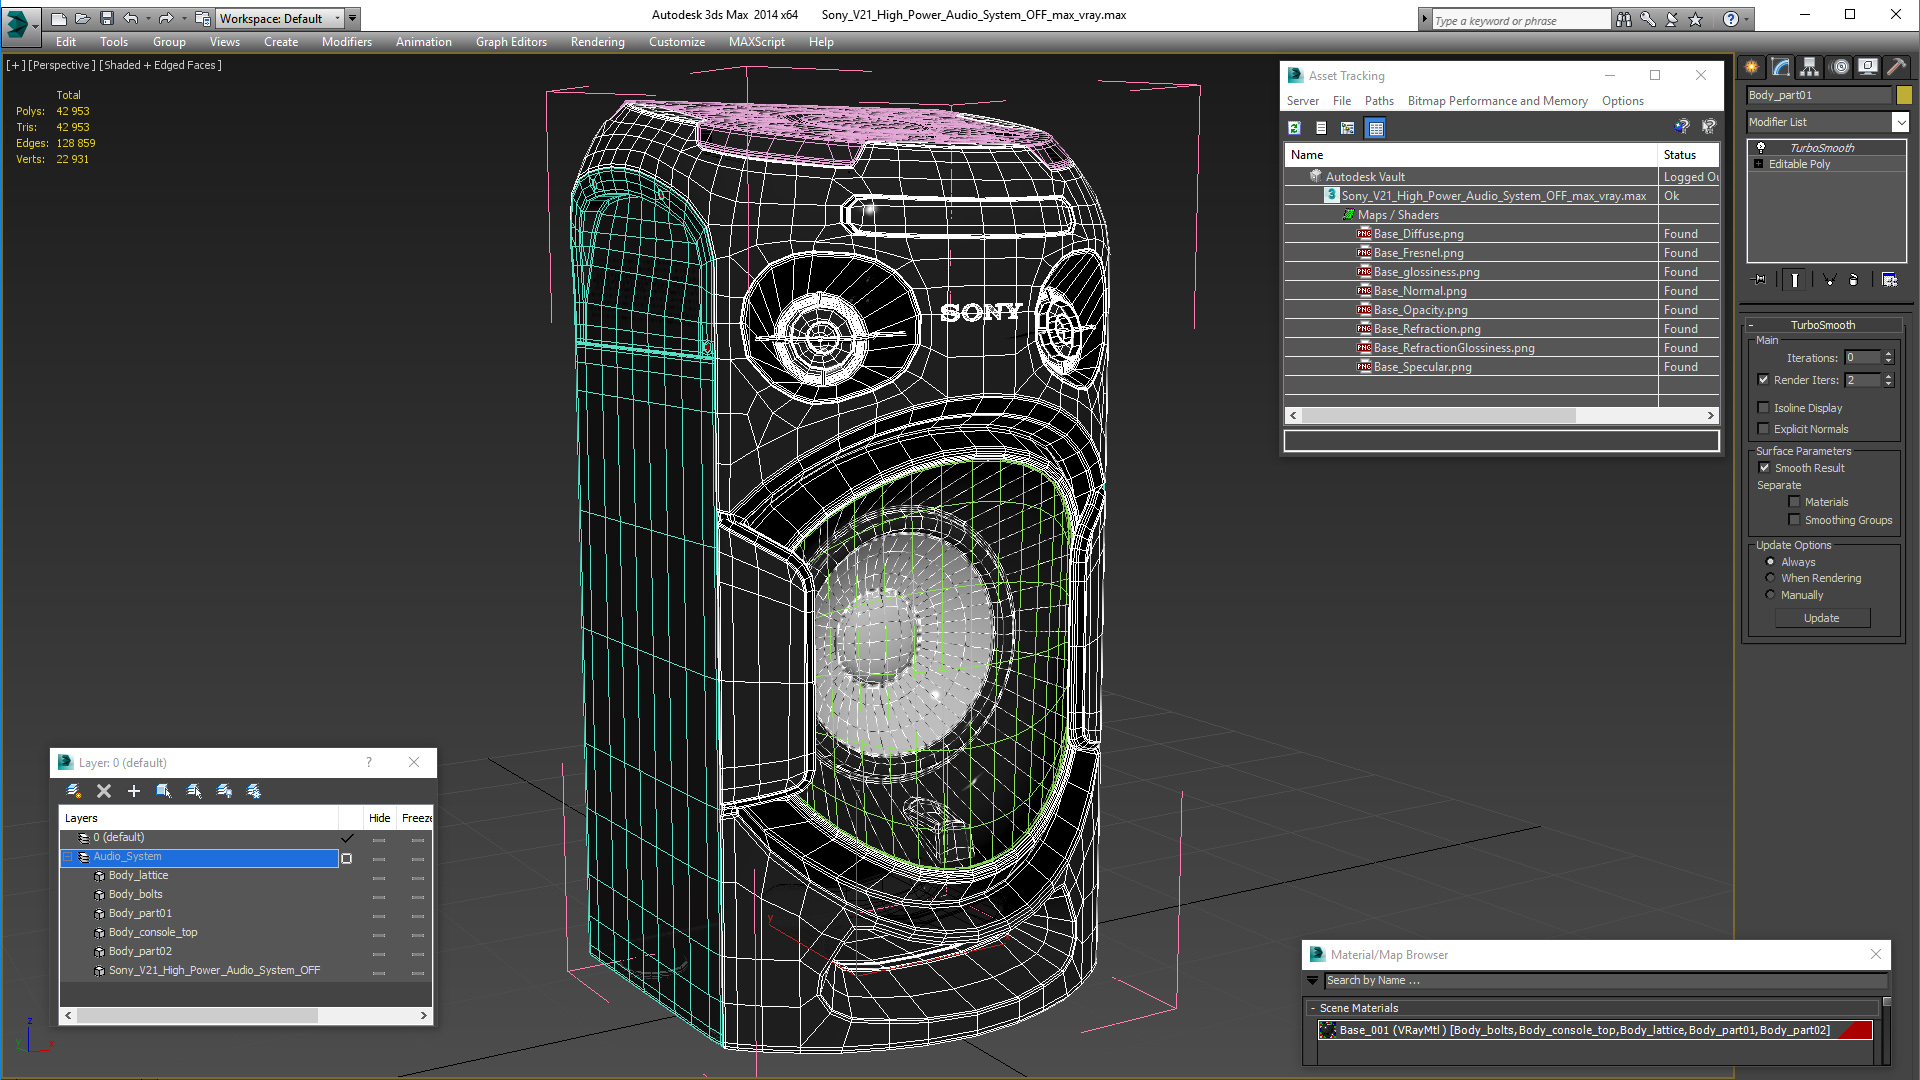Image resolution: width=1920 pixels, height=1080 pixels.
Task: Open the Motion command panel tab
Action: pyautogui.click(x=1840, y=67)
